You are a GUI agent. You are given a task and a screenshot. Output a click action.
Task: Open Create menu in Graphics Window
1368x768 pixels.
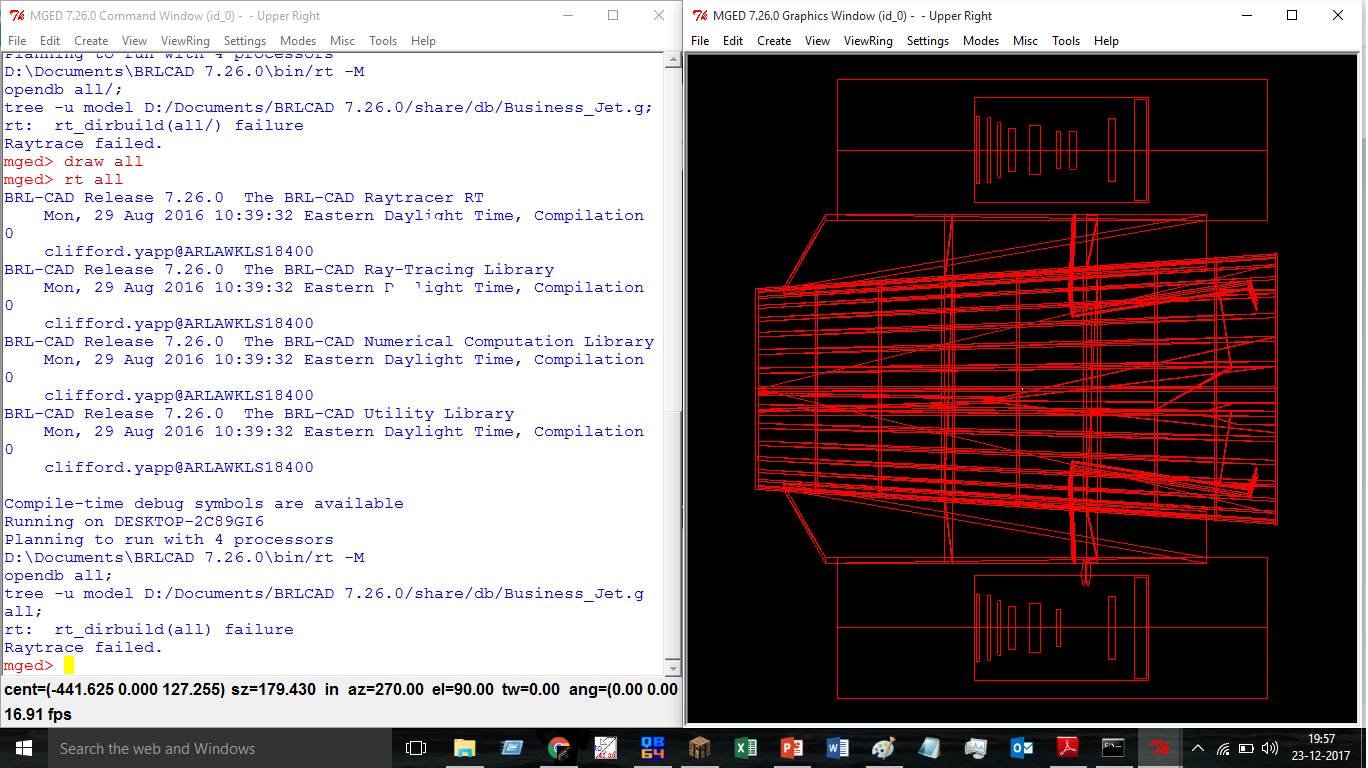point(774,41)
